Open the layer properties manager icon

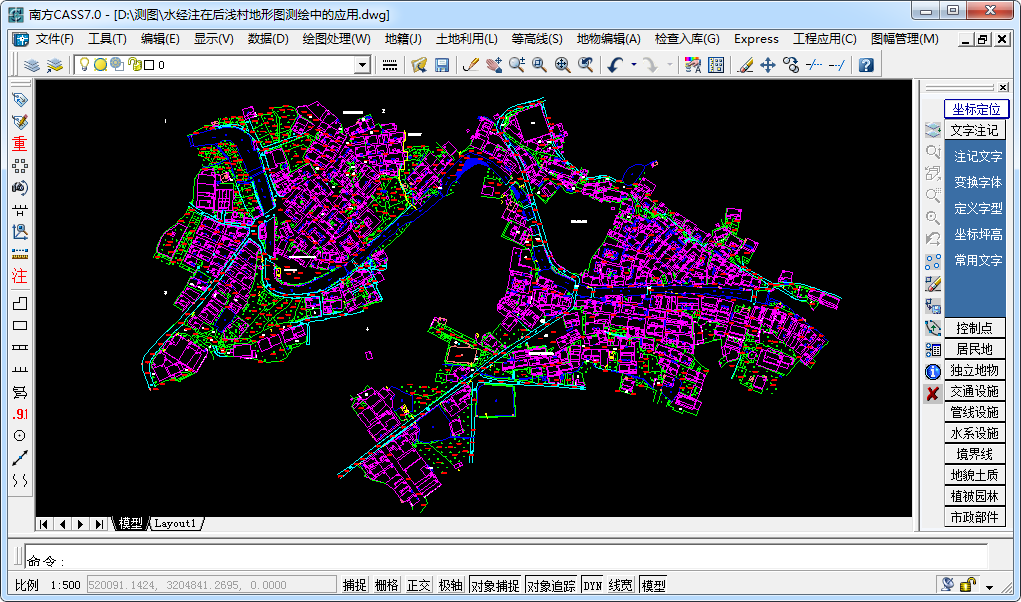pos(31,65)
